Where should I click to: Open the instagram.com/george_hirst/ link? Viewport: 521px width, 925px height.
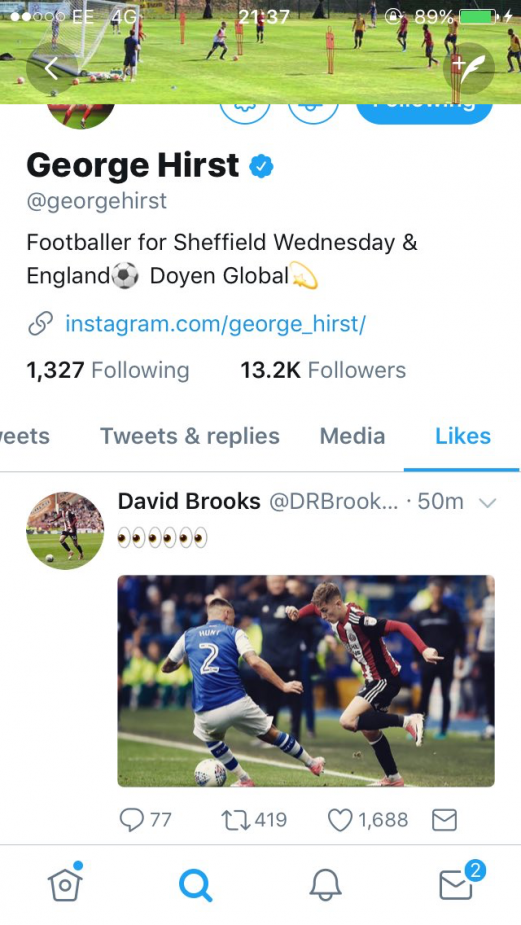[x=215, y=324]
